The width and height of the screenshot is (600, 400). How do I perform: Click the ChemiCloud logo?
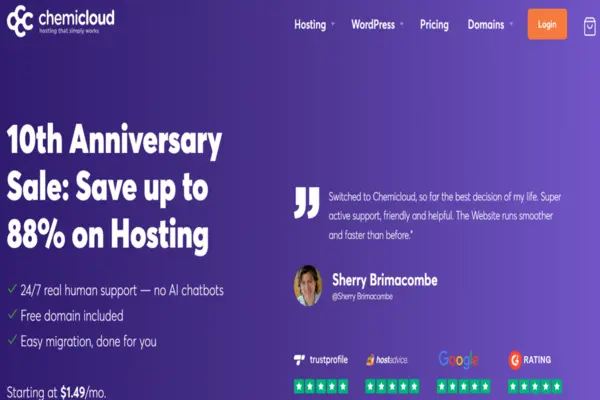60,21
